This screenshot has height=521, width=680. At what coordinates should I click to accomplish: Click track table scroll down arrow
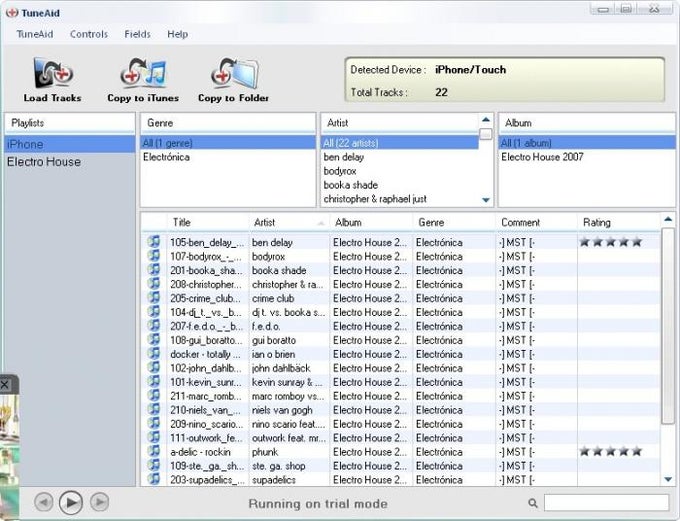[x=668, y=479]
